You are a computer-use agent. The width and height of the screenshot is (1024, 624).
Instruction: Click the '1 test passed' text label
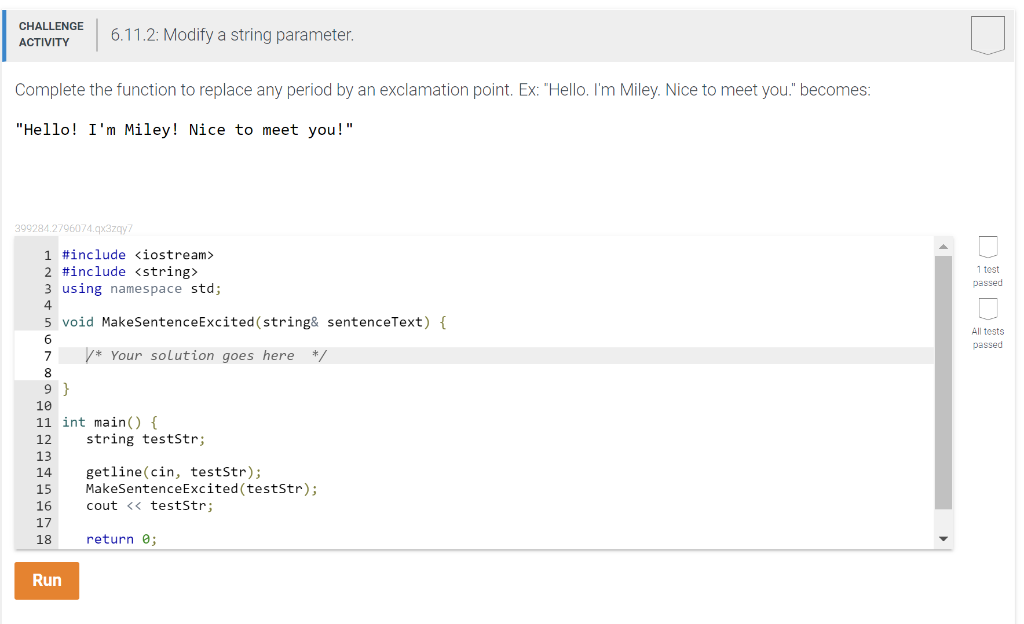987,276
